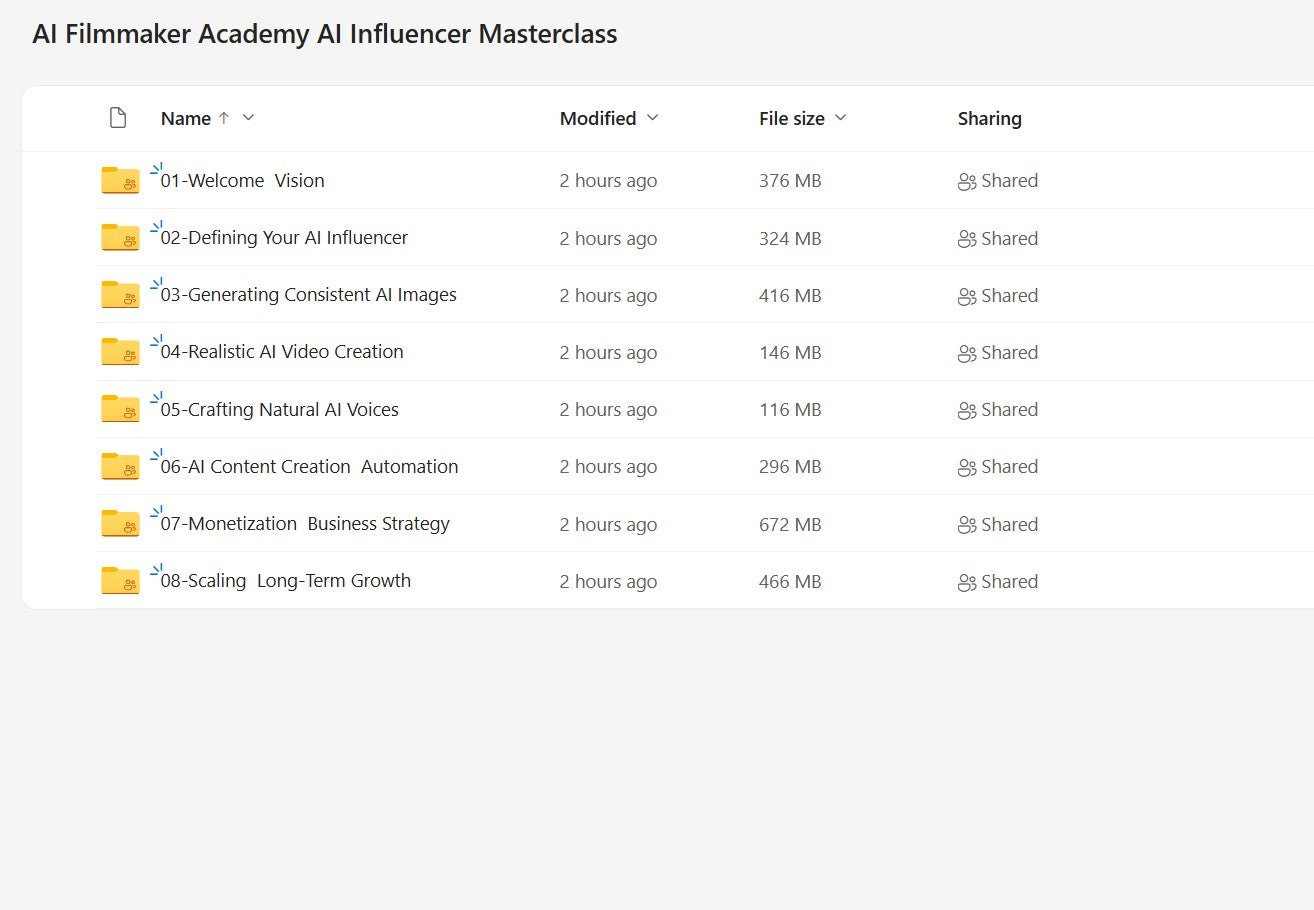
Task: Click the 02-Defining Your AI Influencer folder icon
Action: tap(120, 238)
